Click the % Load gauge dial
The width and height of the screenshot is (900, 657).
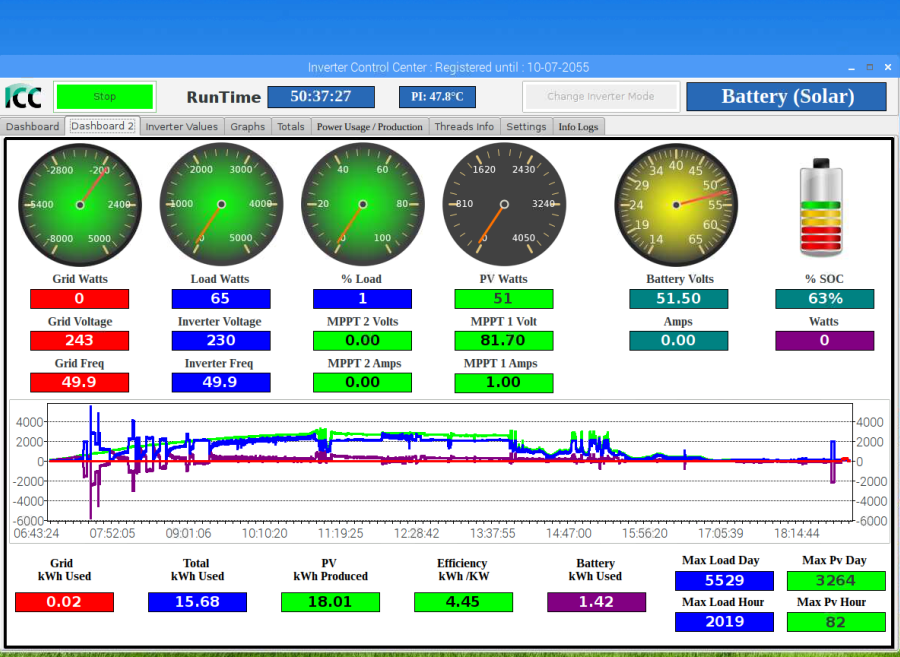coord(362,204)
